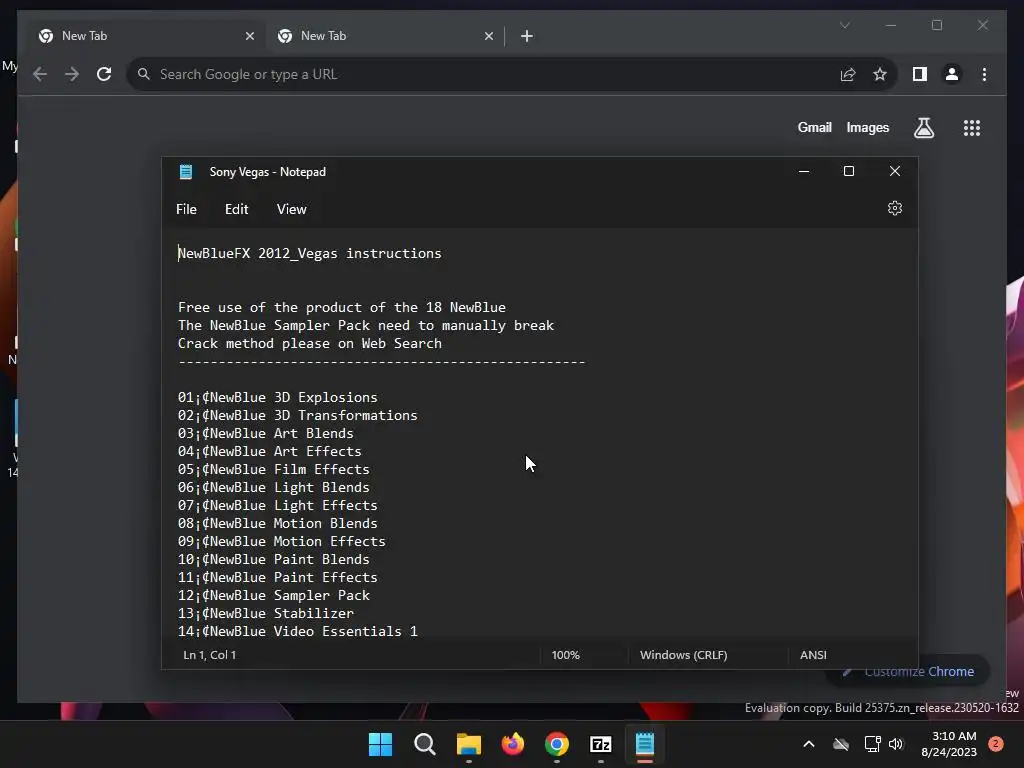This screenshot has height=768, width=1024.
Task: Maximize the Notepad window
Action: [x=849, y=171]
